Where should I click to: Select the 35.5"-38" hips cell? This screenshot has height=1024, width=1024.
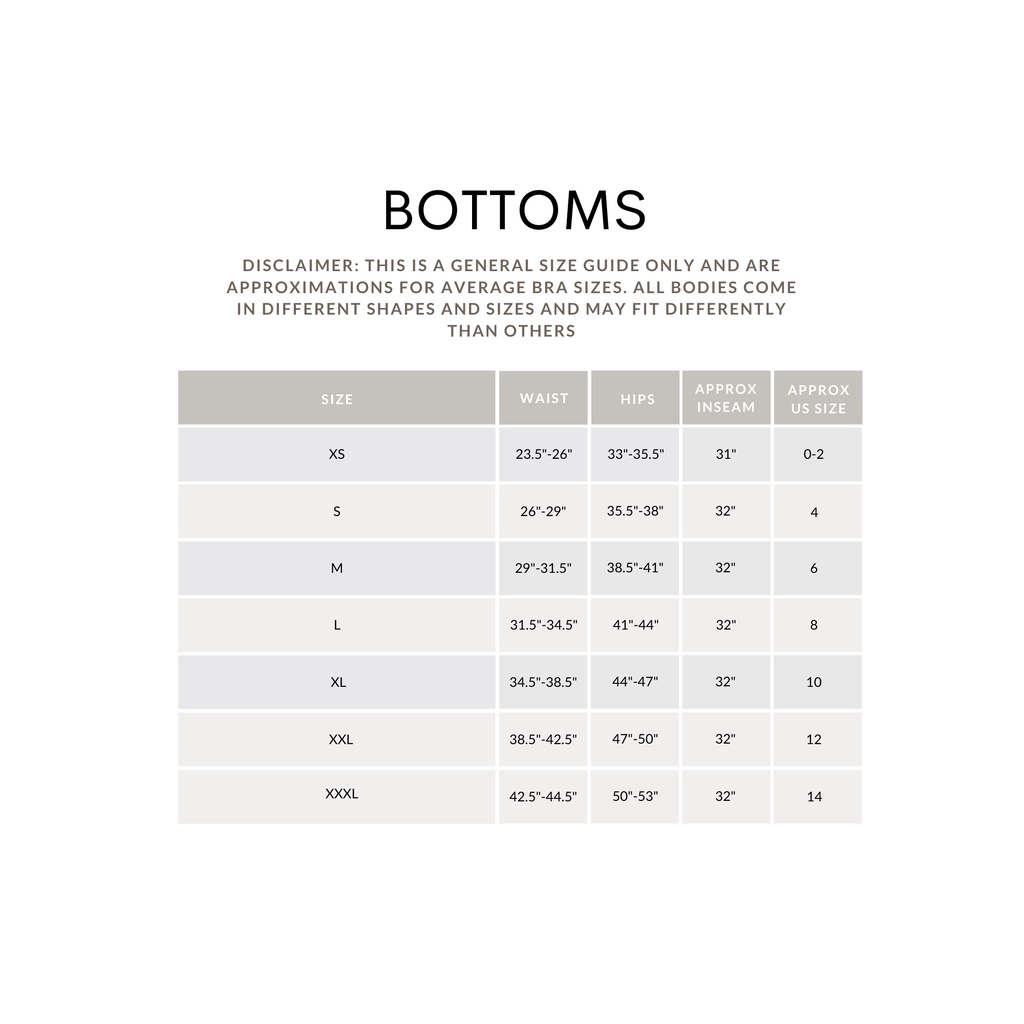point(635,511)
